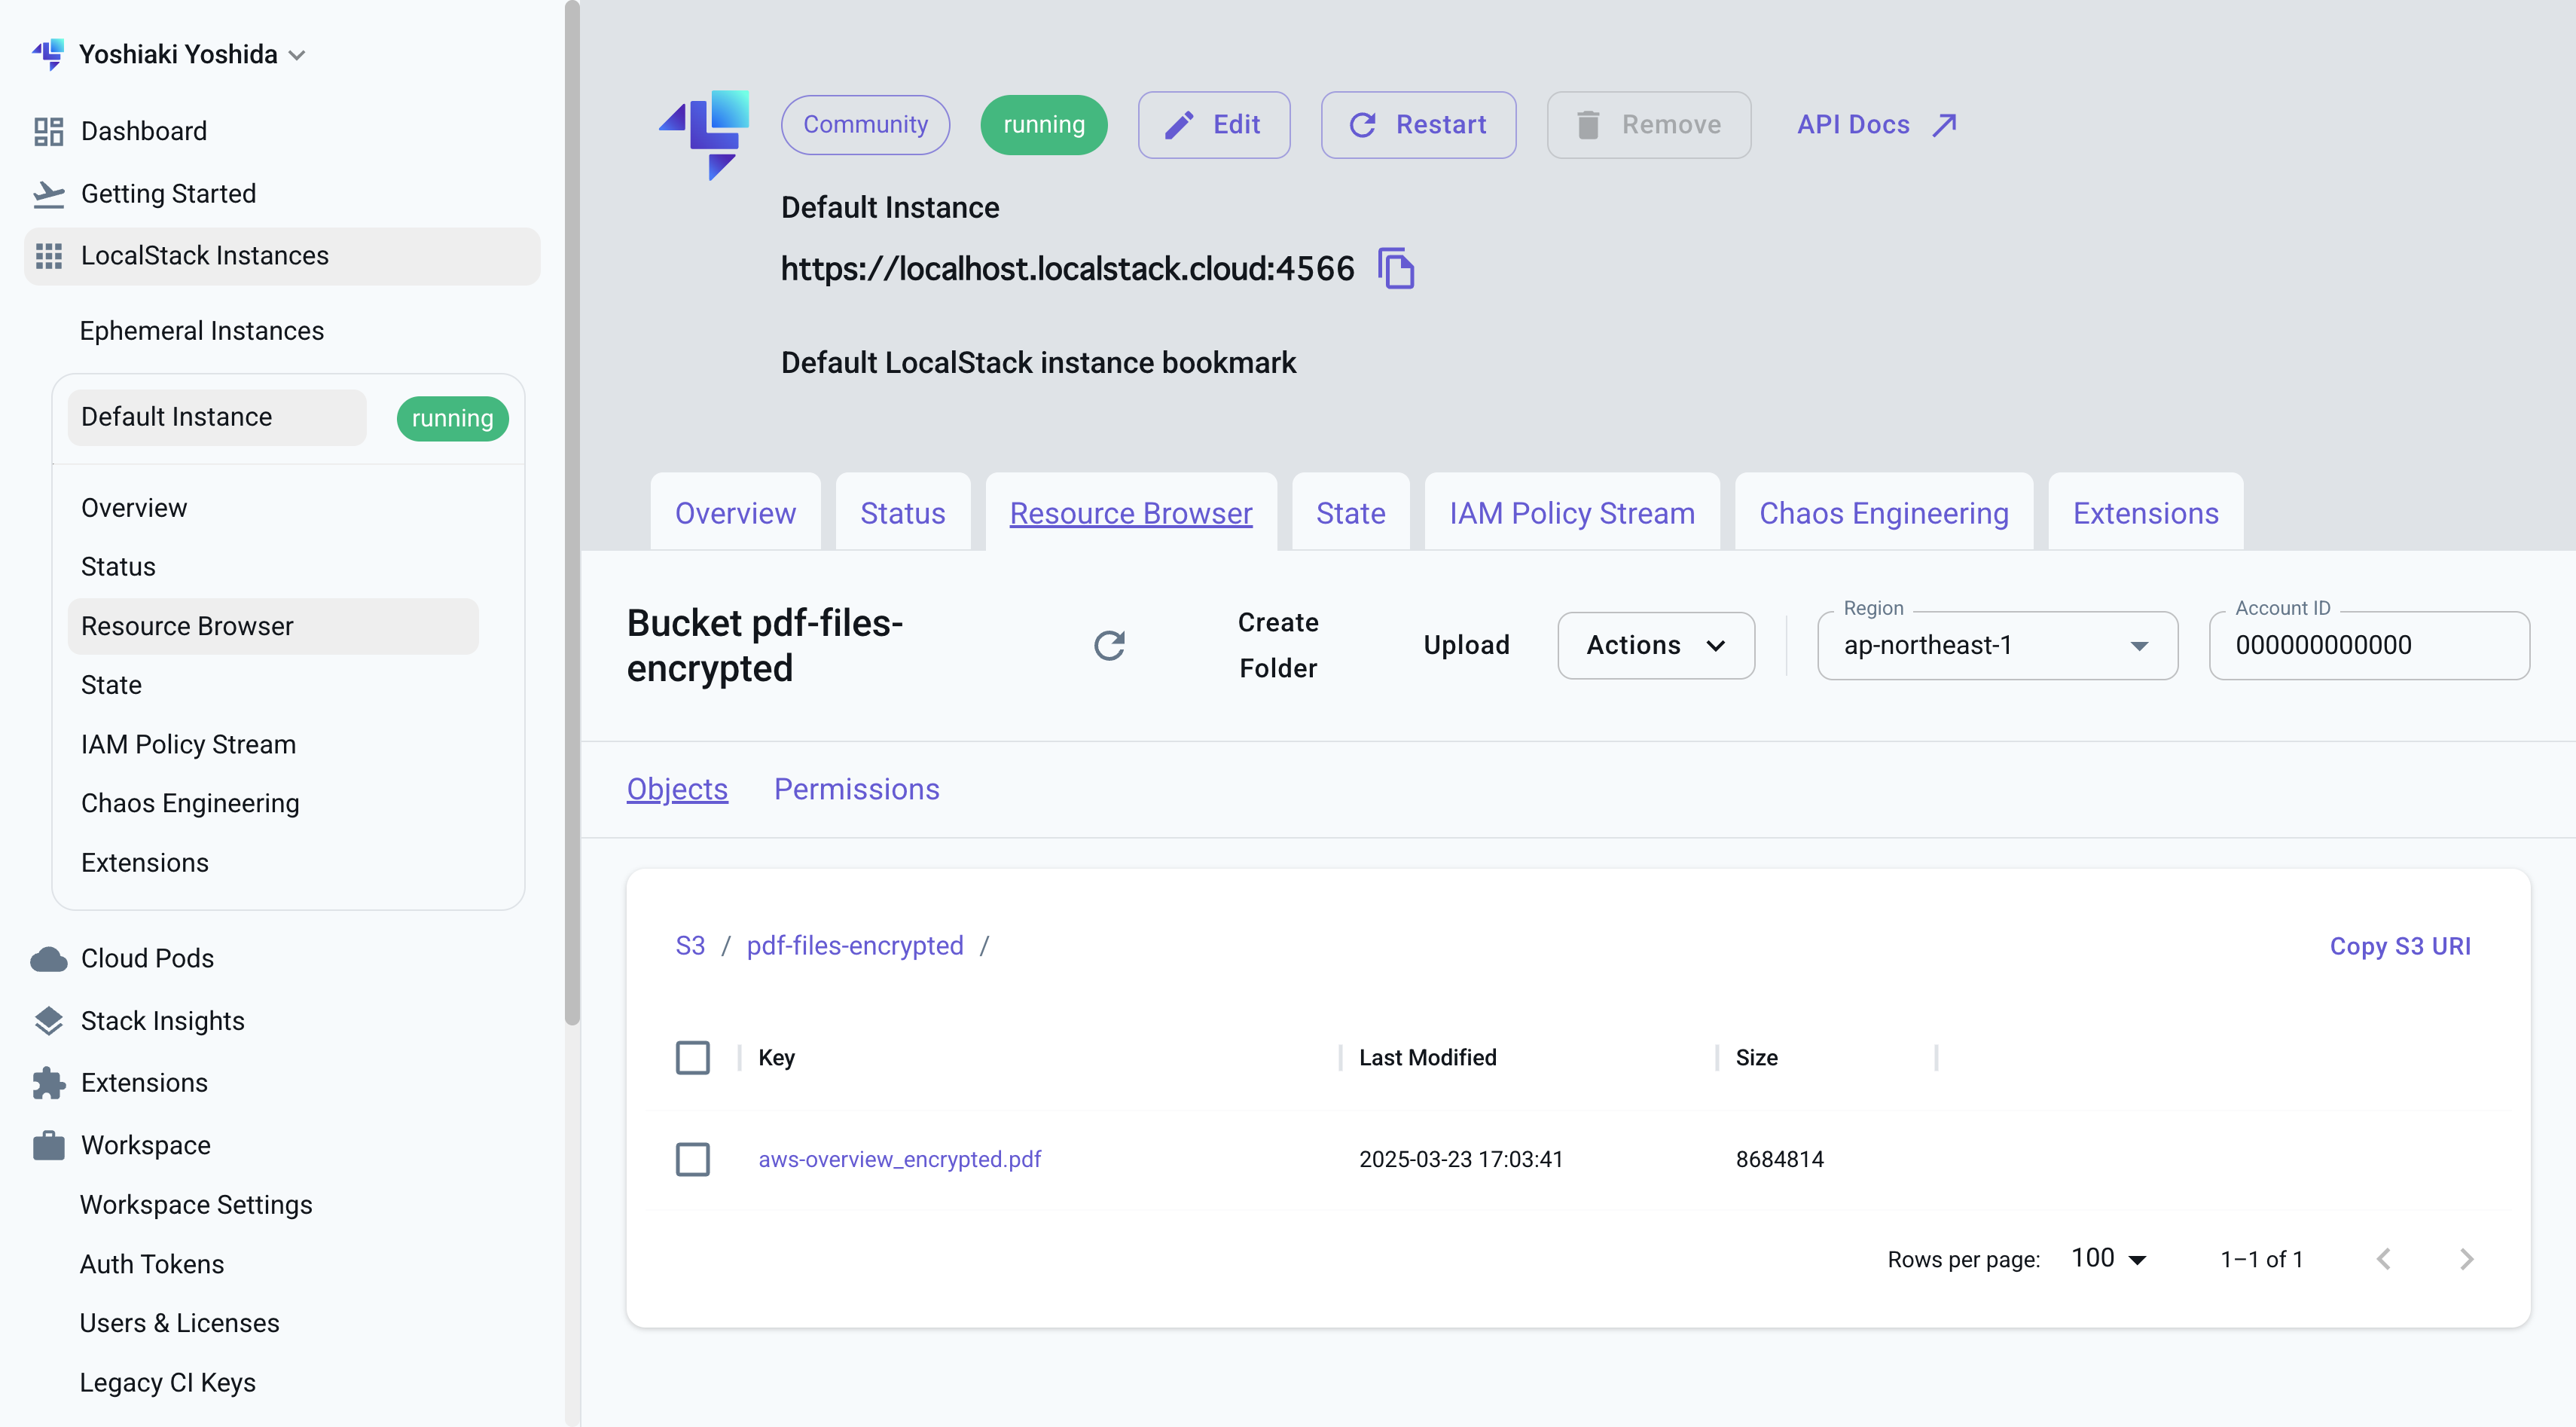Sort by the Size column header
This screenshot has height=1427, width=2576.
coord(1756,1058)
